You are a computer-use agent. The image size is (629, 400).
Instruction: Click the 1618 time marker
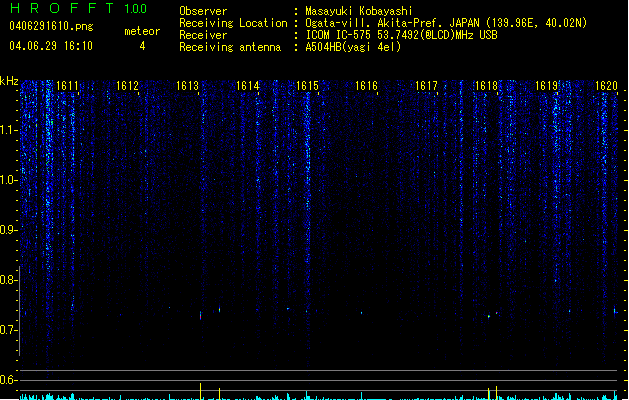[486, 86]
